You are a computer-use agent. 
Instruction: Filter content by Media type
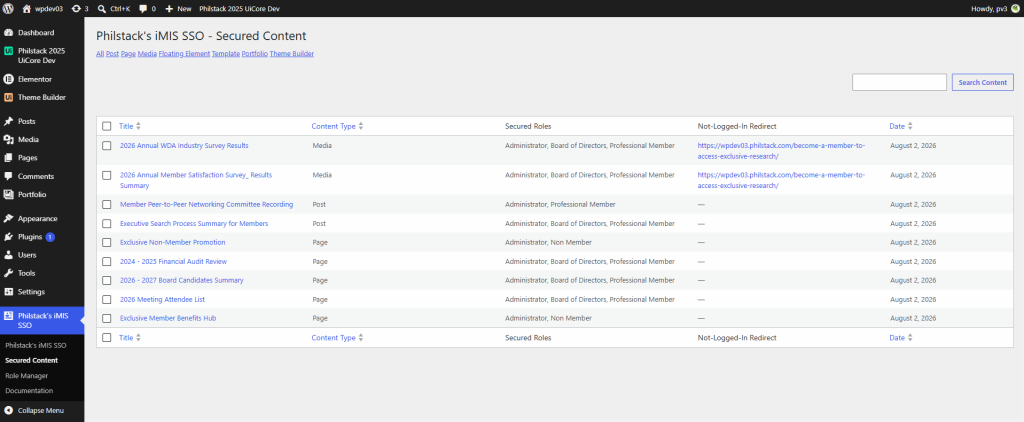[147, 54]
